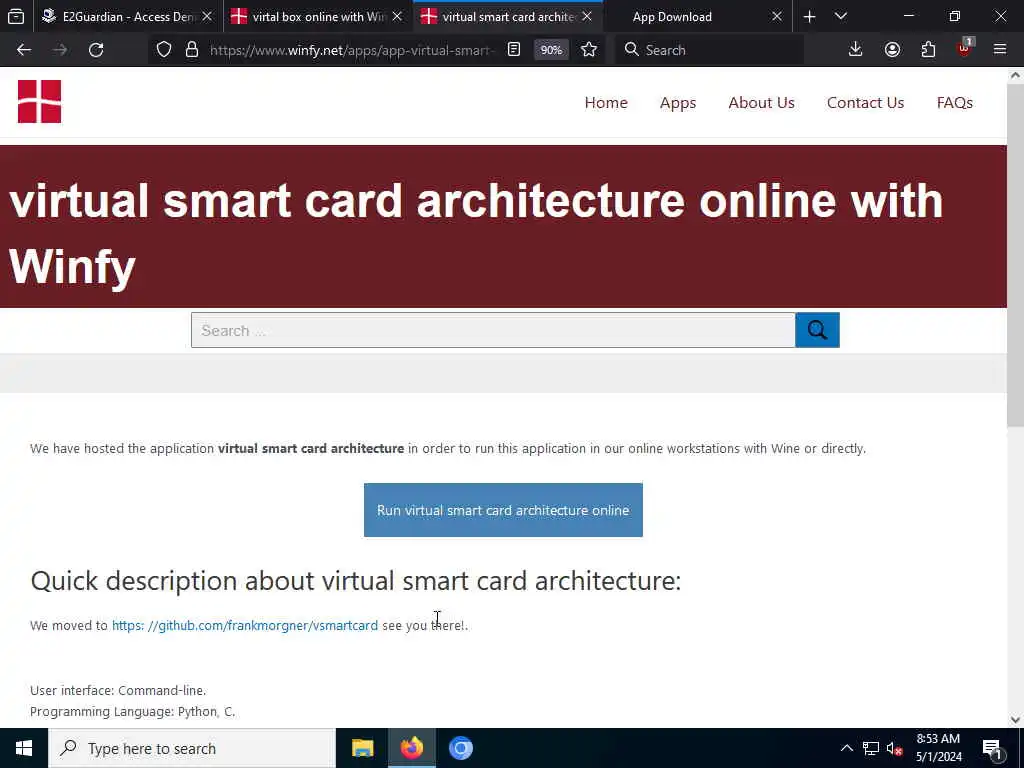Switch to virtal box online tab

coord(318,17)
